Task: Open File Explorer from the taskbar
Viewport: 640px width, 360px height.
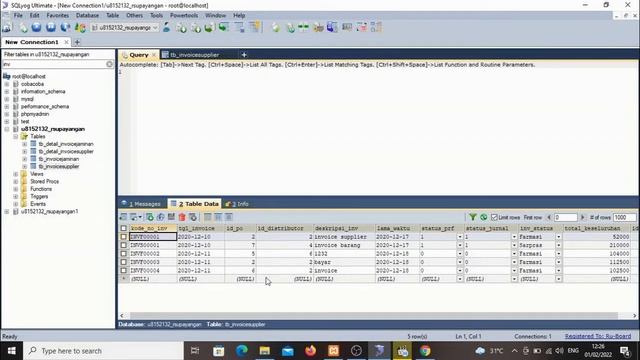Action: pyautogui.click(x=264, y=351)
